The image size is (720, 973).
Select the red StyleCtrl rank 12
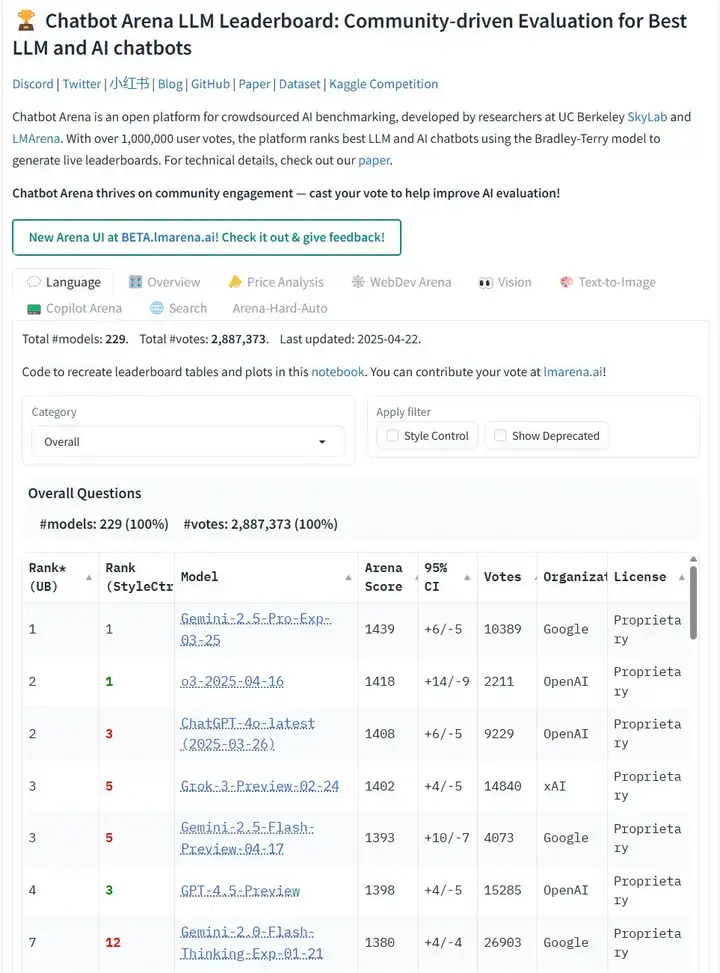click(x=113, y=943)
